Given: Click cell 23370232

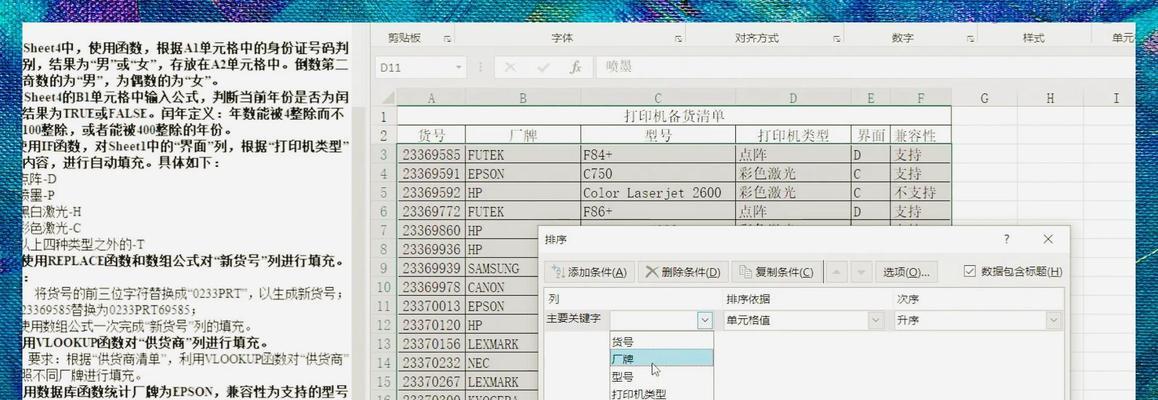Looking at the screenshot, I should click(431, 362).
